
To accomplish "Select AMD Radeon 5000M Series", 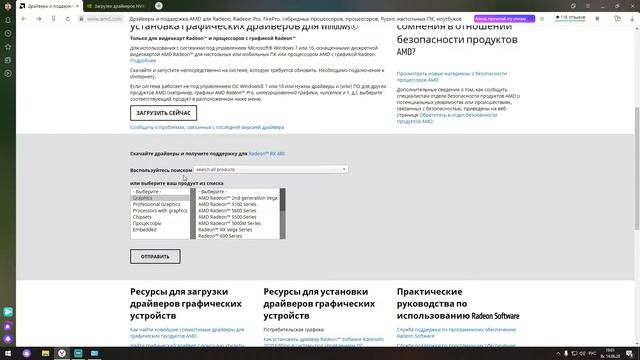I will click(238, 223).
